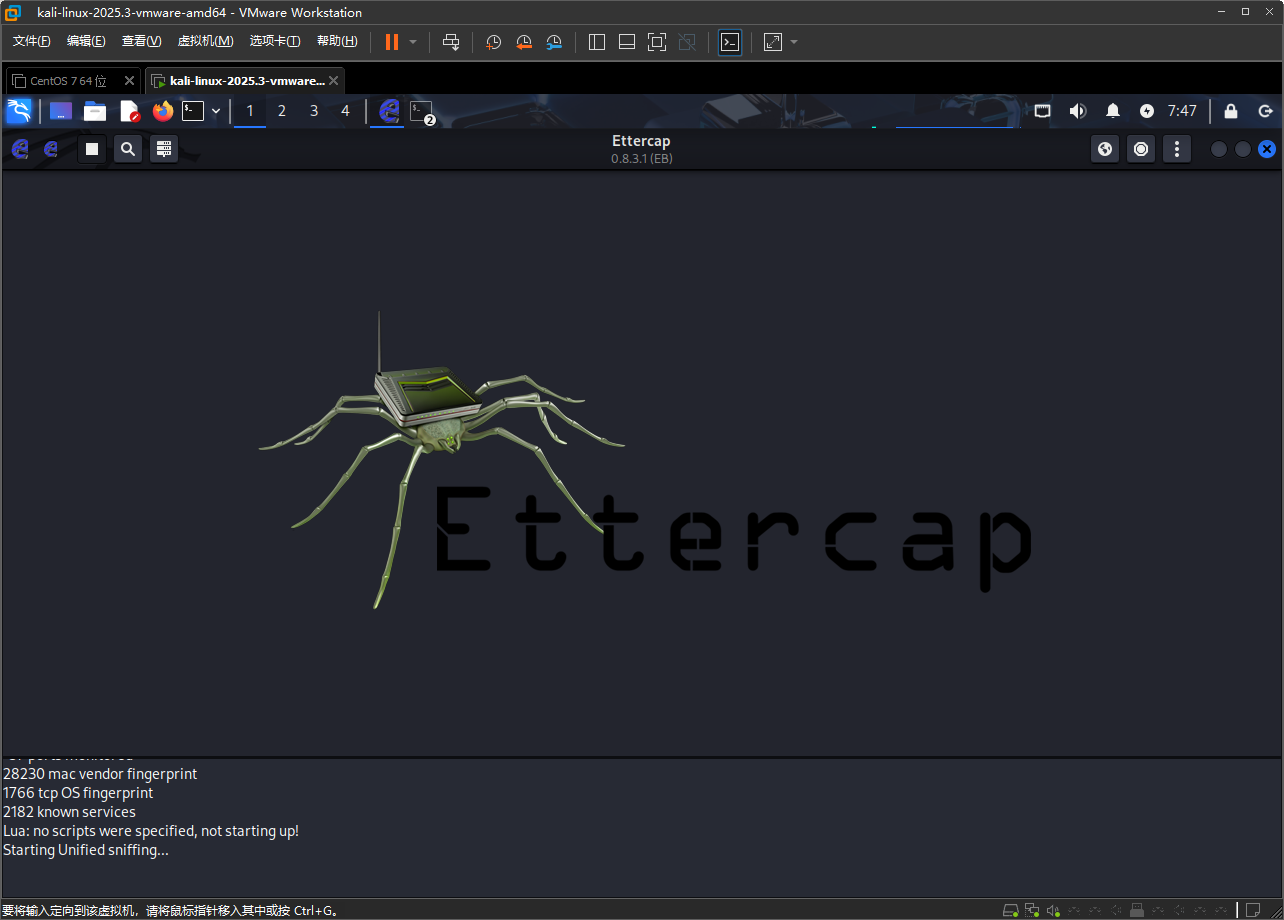Expand the VM power options dropdown arrow
The width and height of the screenshot is (1284, 920).
point(413,42)
